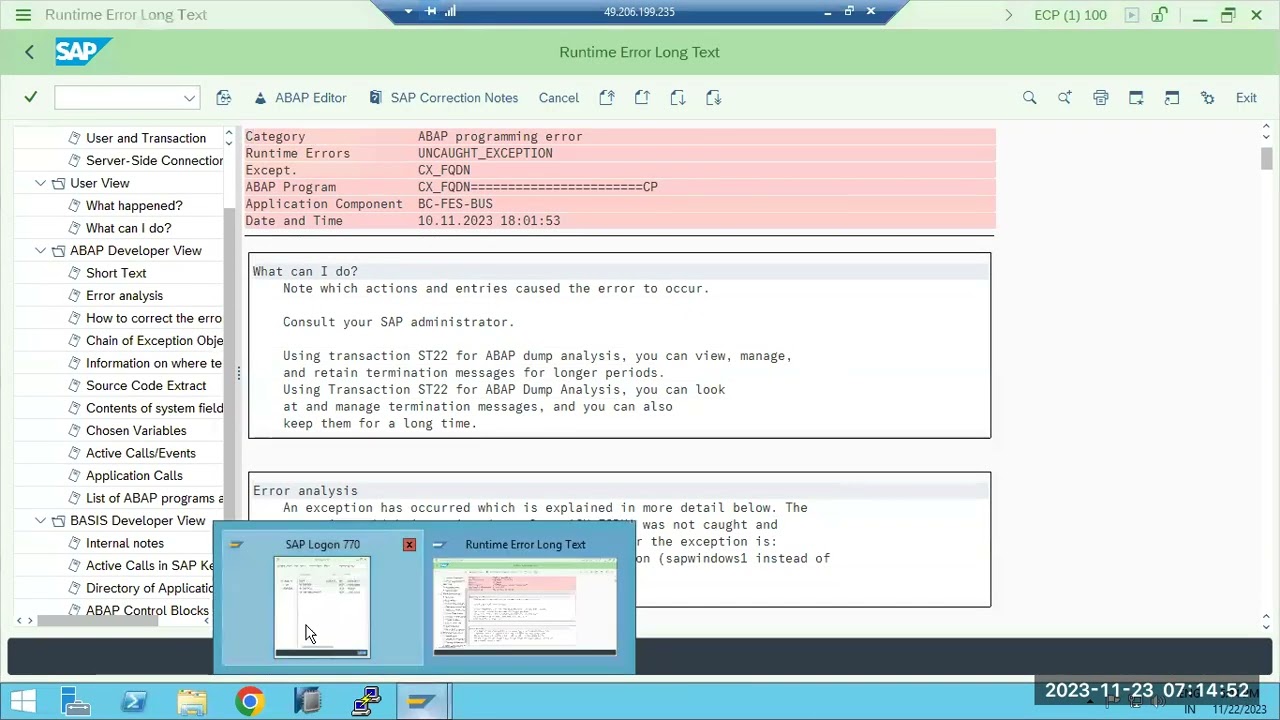
Task: Select Active Calls/Events tree item
Action: pos(141,453)
